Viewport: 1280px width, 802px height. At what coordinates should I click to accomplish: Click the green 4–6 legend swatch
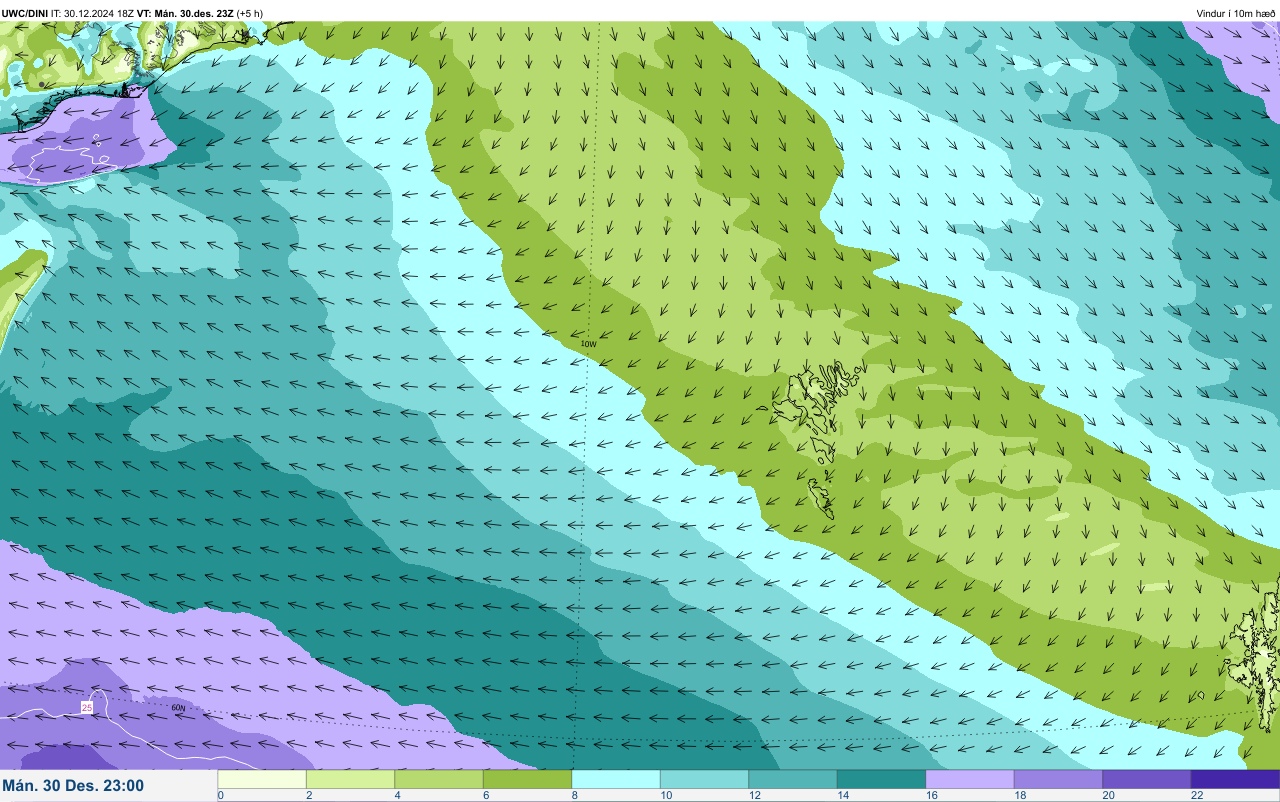coord(439,779)
